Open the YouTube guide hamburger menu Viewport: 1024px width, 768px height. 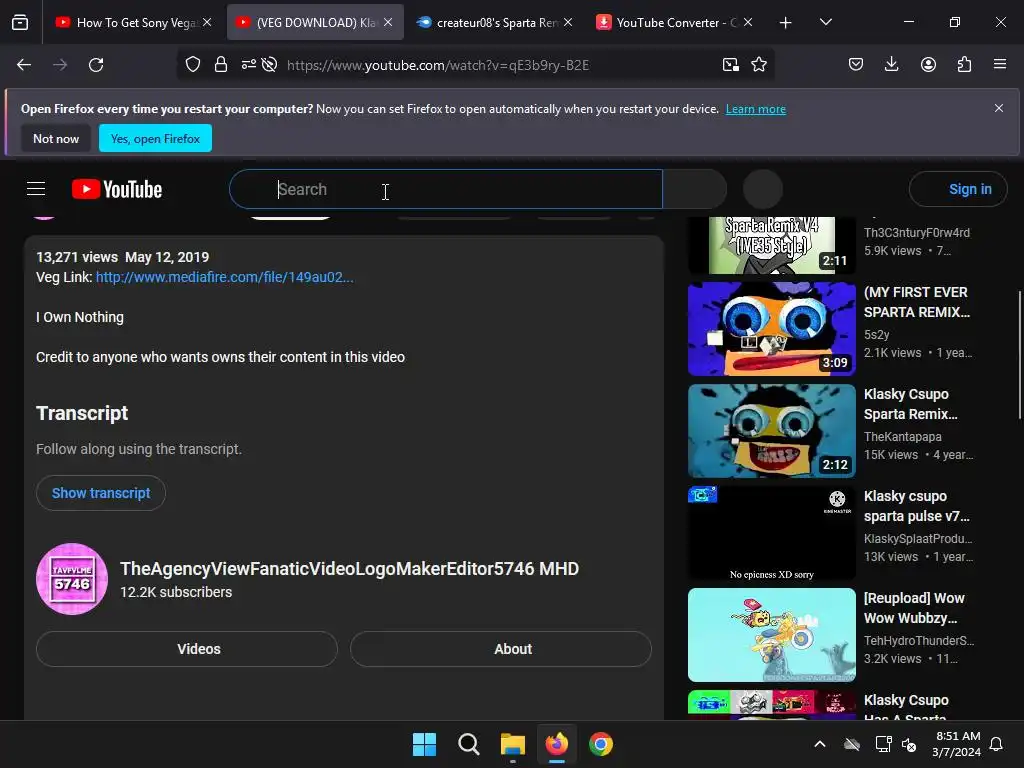coord(36,189)
